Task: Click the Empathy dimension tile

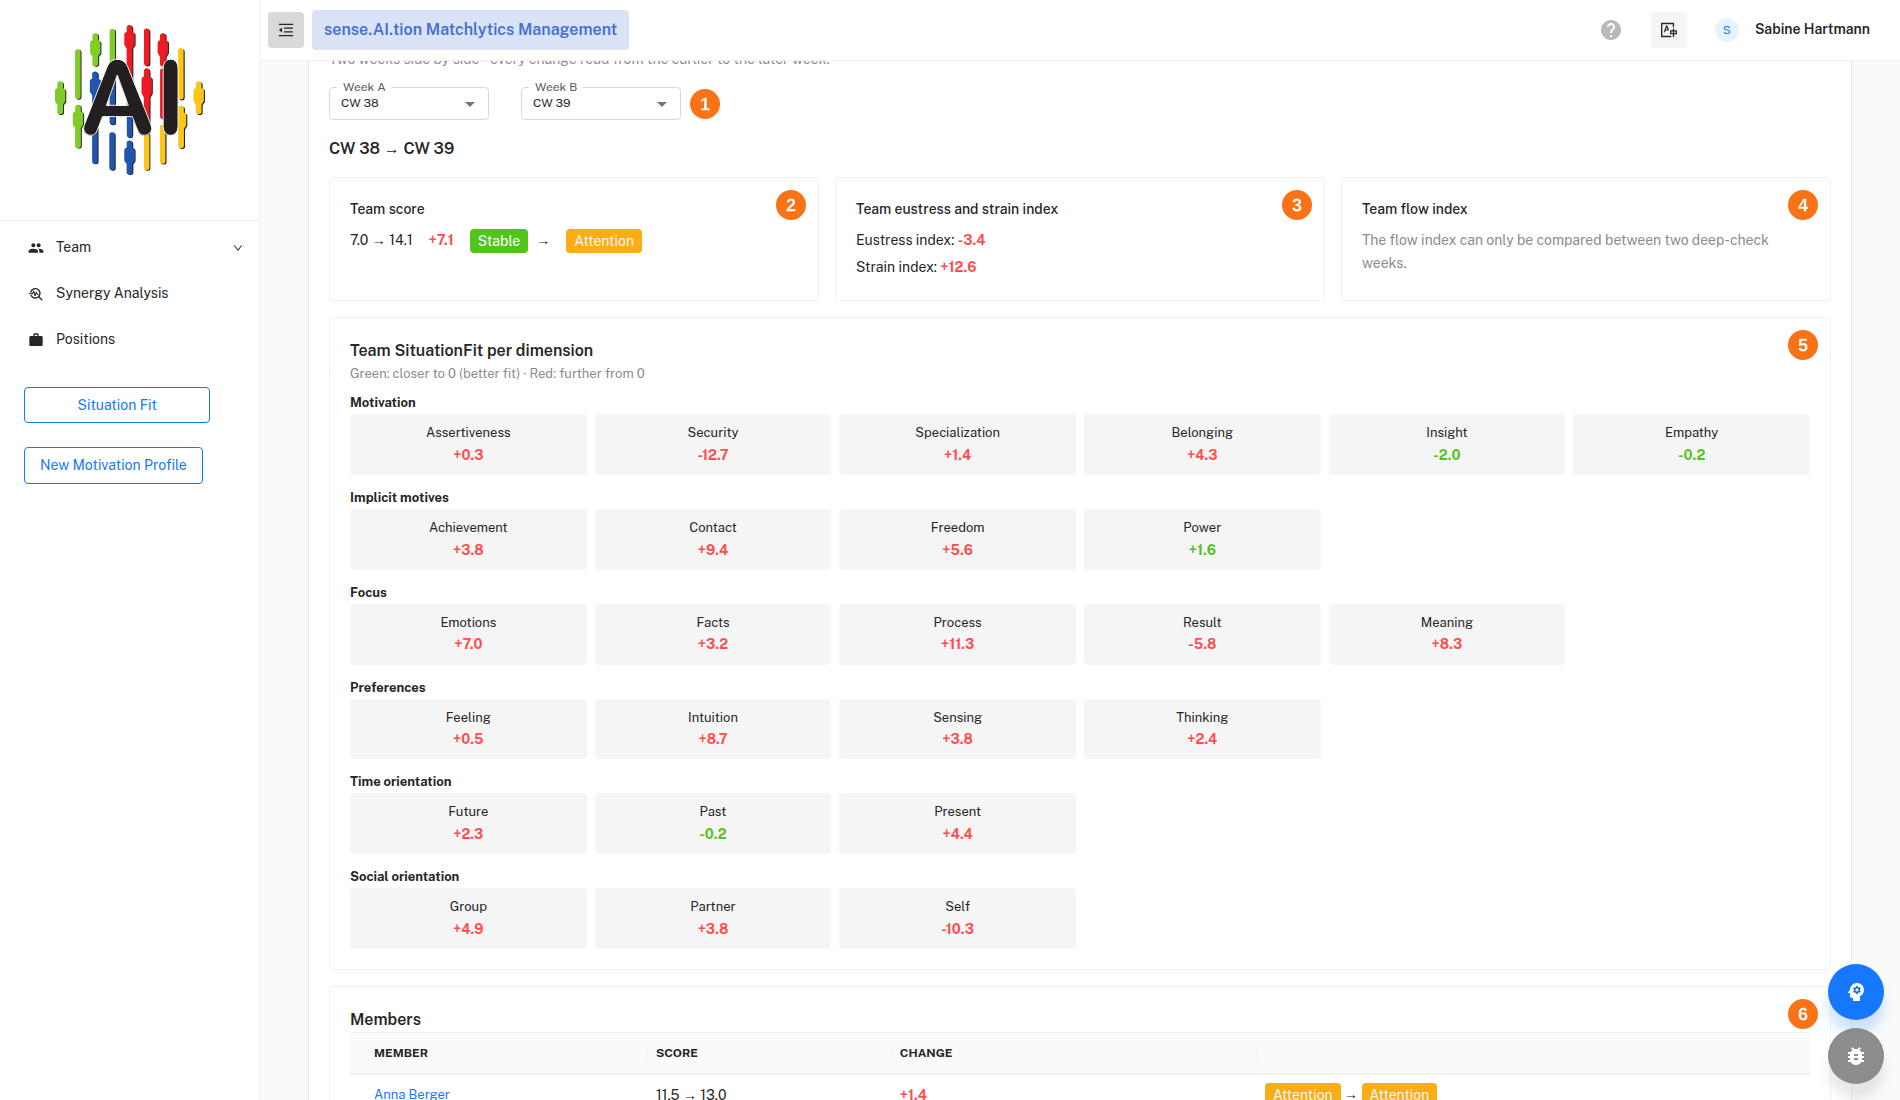Action: click(x=1691, y=444)
